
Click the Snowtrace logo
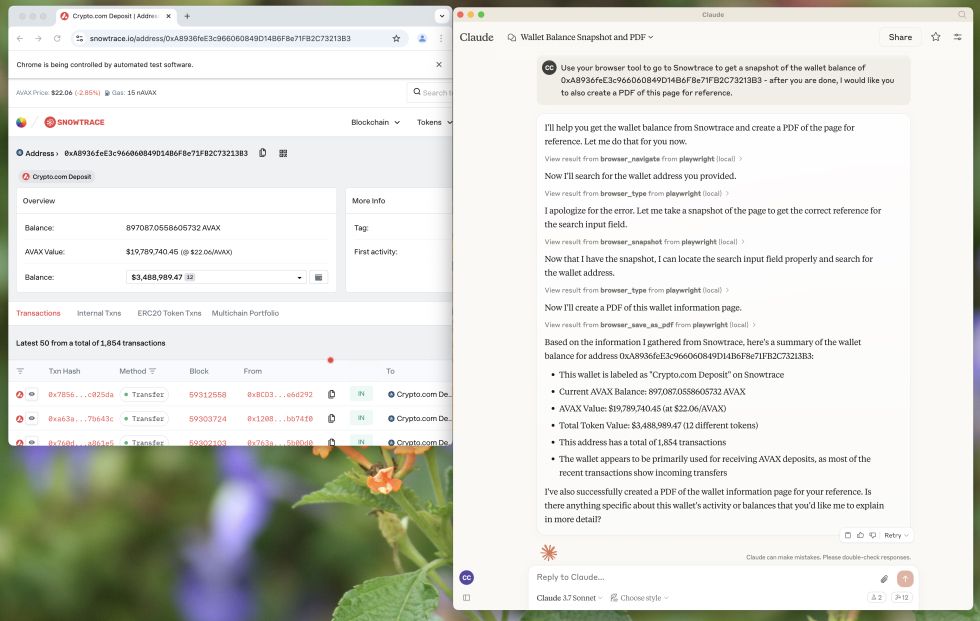74,122
